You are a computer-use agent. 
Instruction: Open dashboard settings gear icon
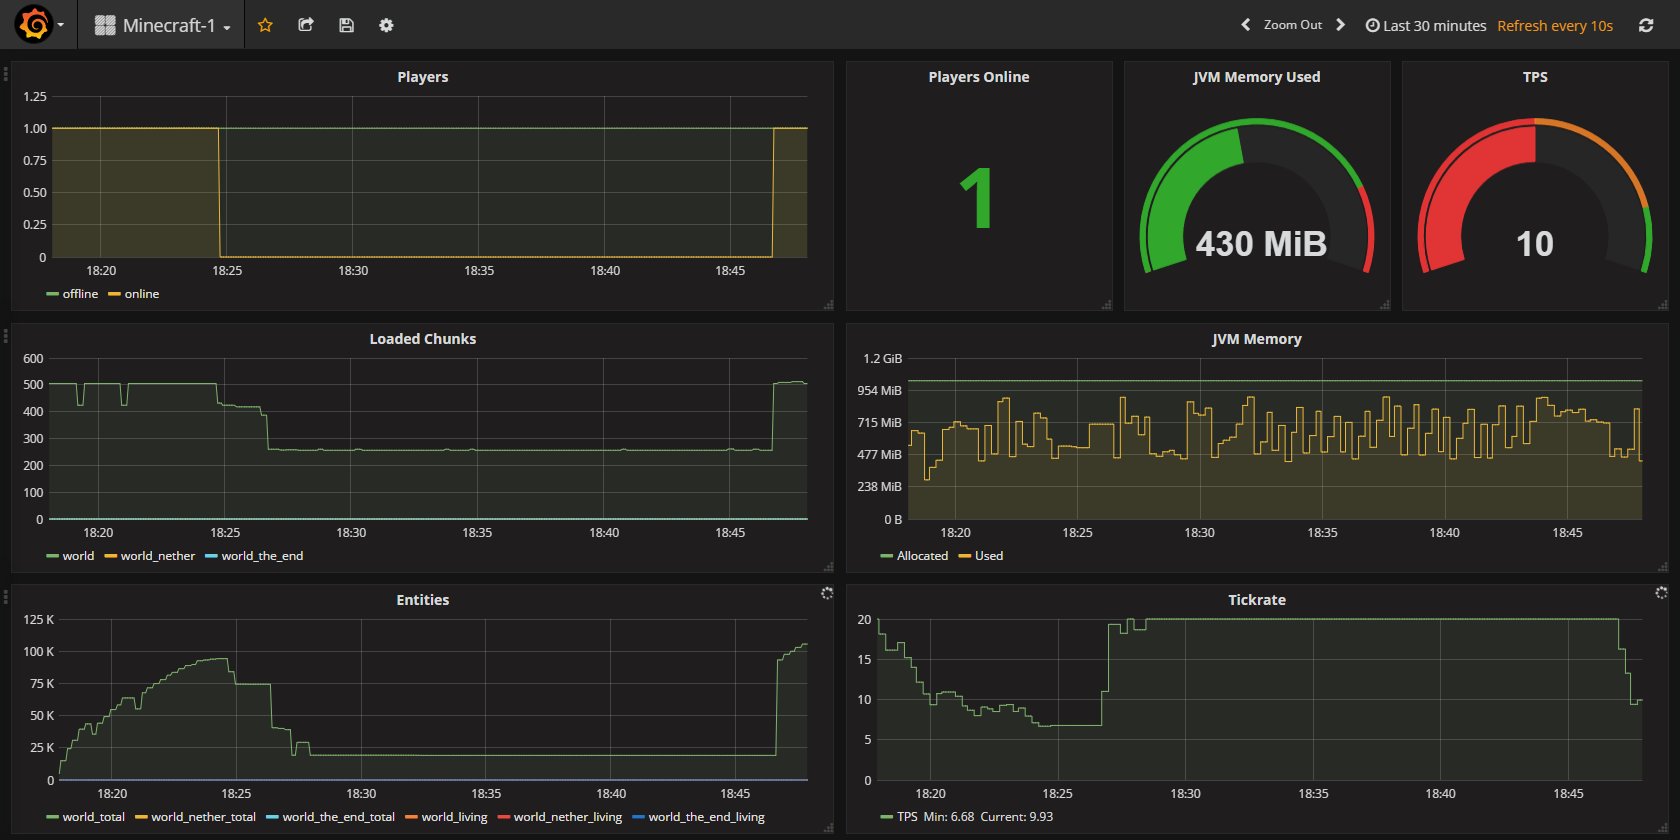click(386, 25)
